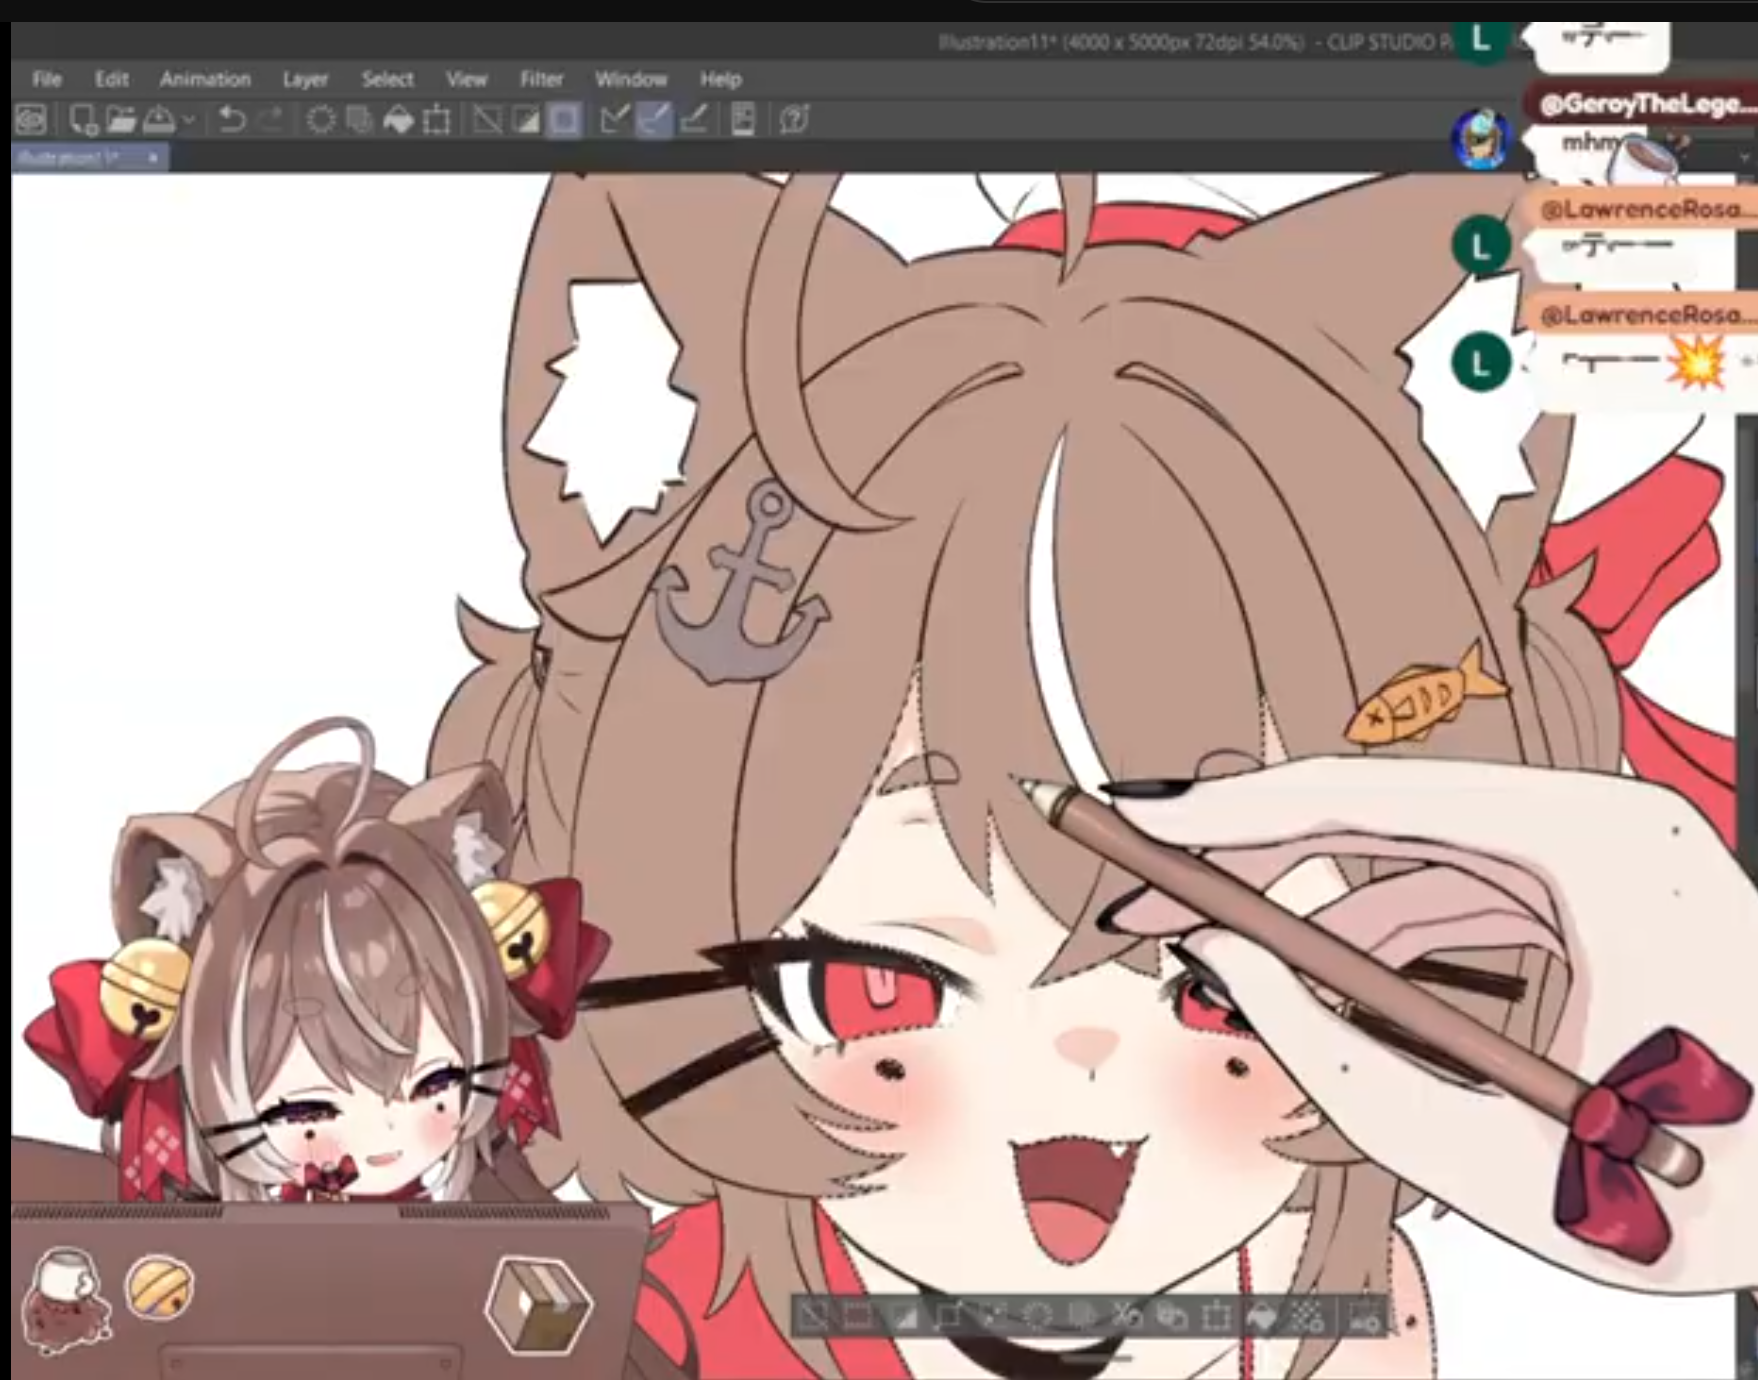Open the smartphone connection icon
The height and width of the screenshot is (1380, 1758).
point(743,121)
